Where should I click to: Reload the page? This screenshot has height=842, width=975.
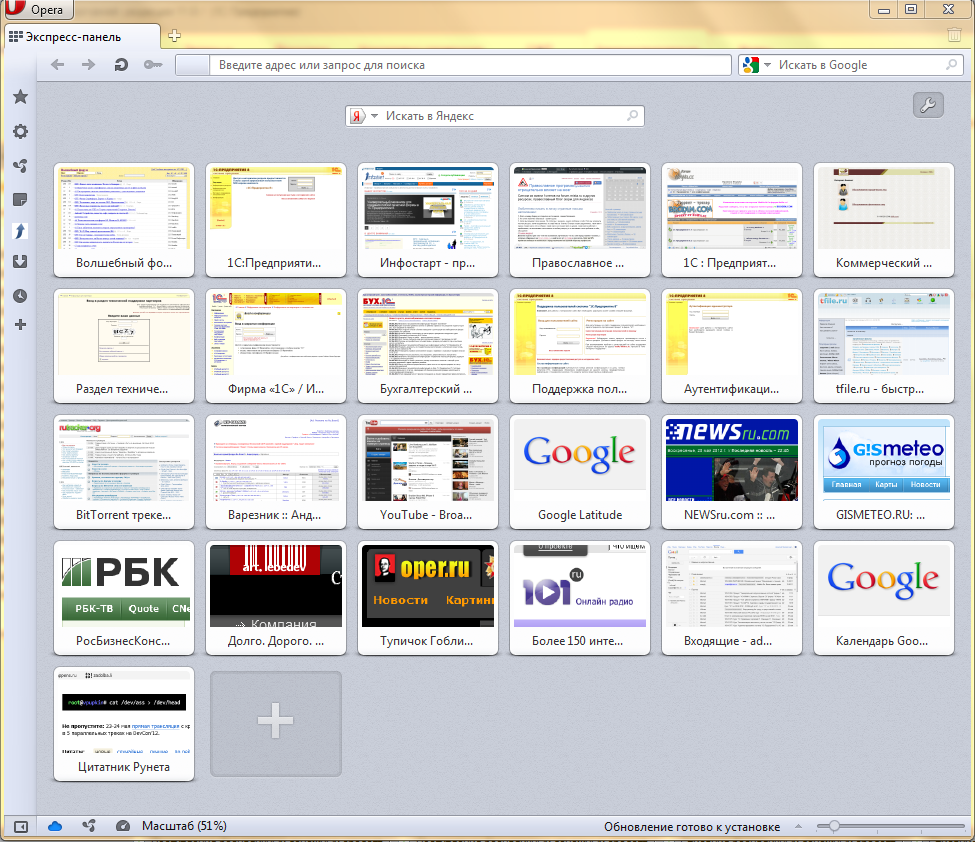click(x=121, y=65)
